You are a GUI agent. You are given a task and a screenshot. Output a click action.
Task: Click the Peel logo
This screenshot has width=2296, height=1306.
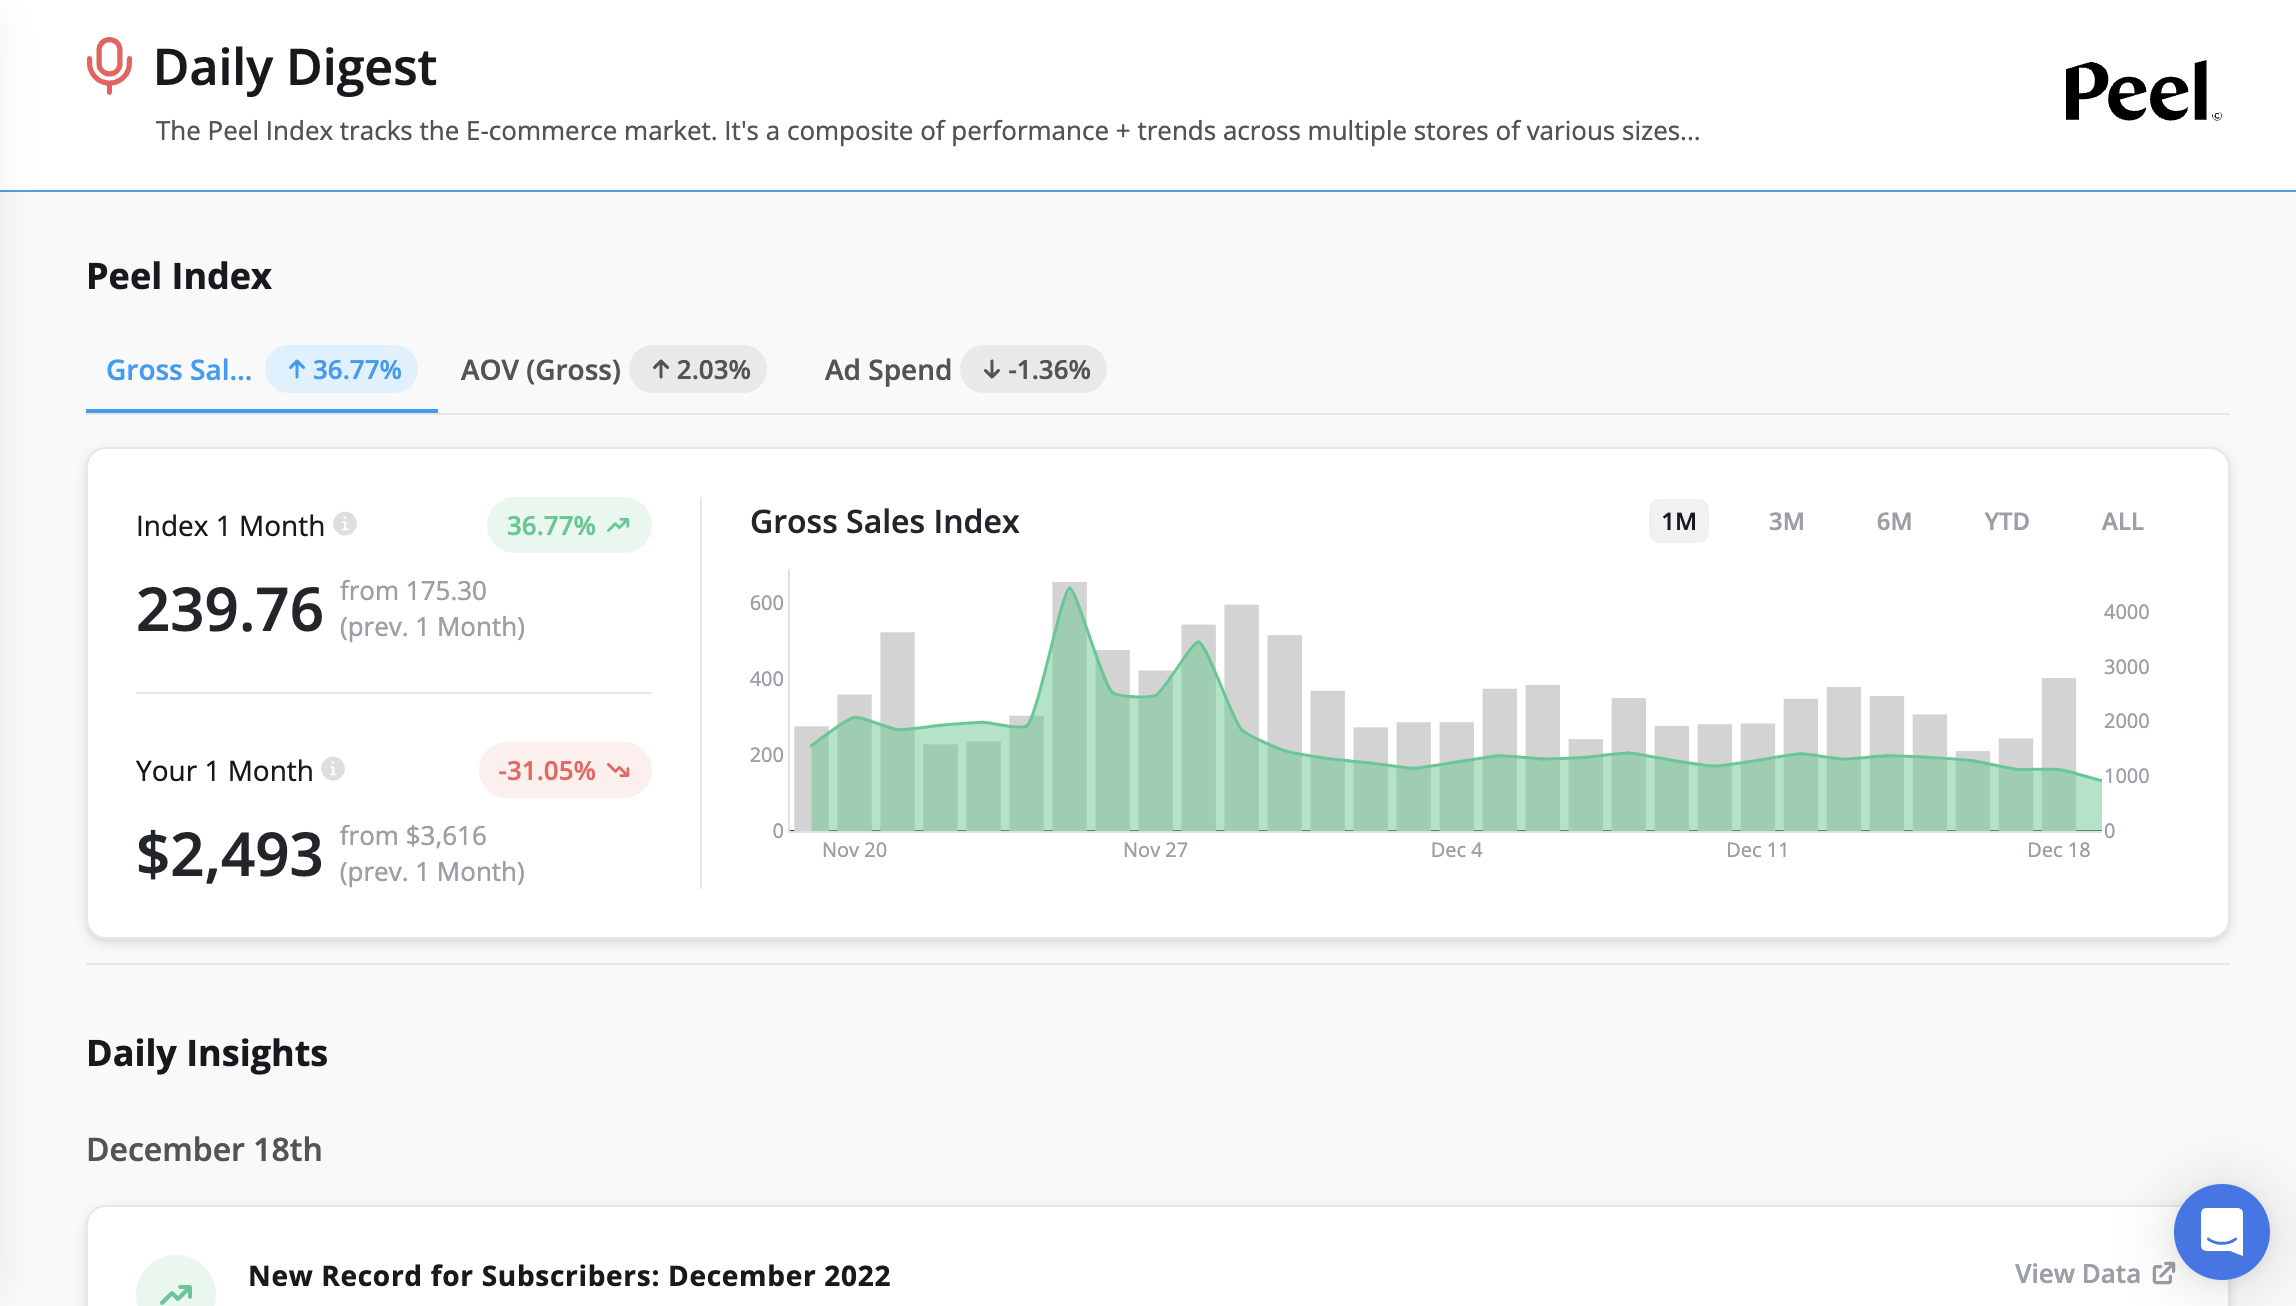[x=2141, y=91]
